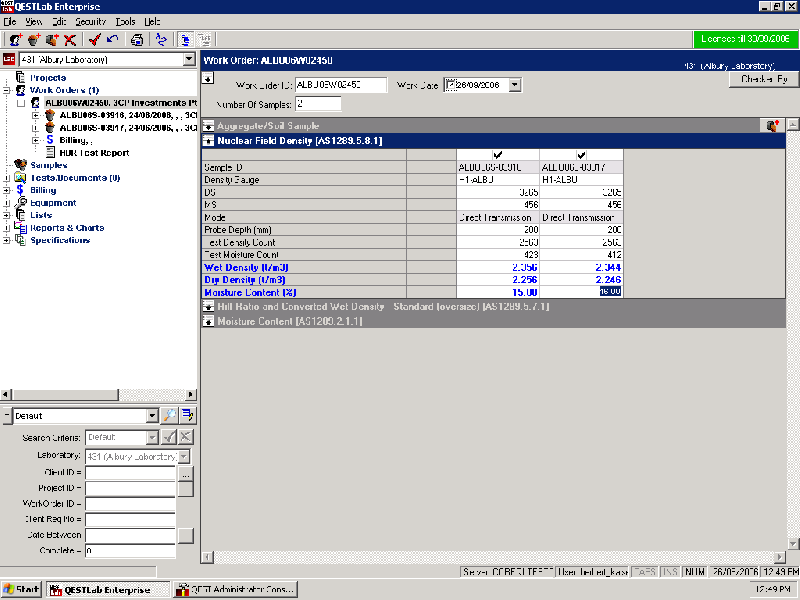Click the red X delete toolbar icon
The height and width of the screenshot is (600, 800).
[x=70, y=40]
